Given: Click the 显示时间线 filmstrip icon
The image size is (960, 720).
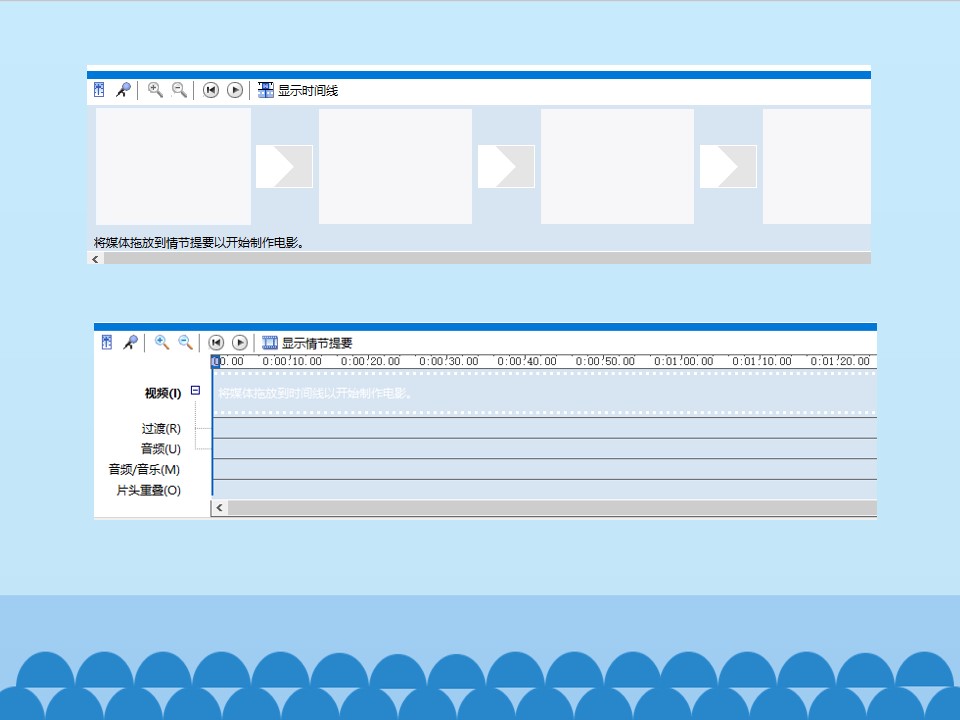Looking at the screenshot, I should point(266,90).
